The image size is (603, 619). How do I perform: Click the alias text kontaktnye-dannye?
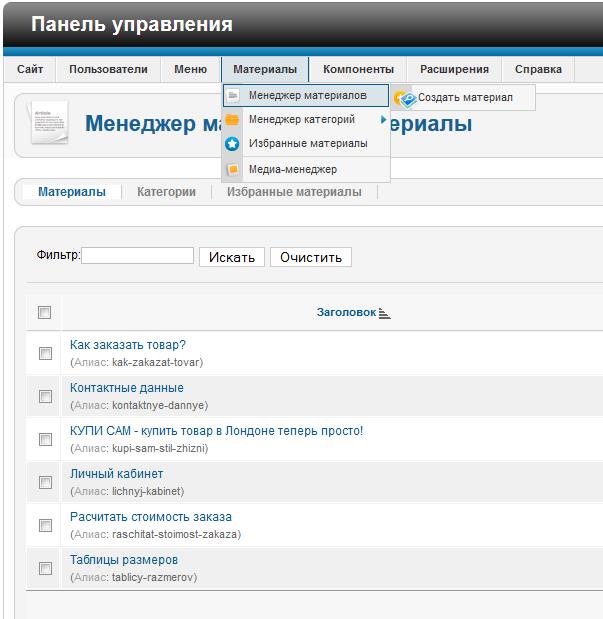(x=159, y=405)
